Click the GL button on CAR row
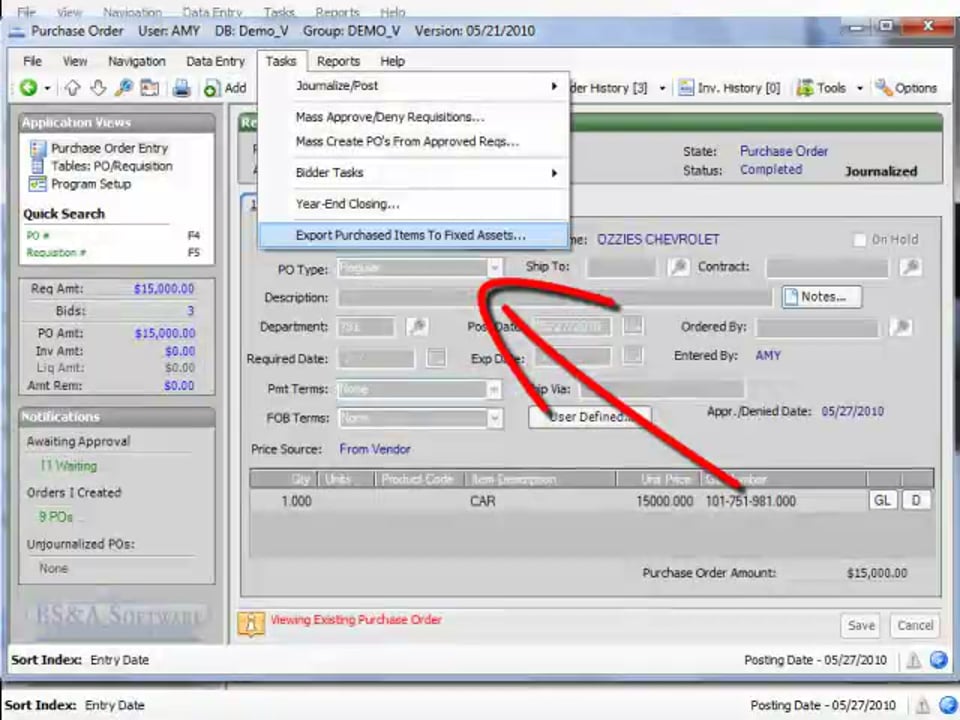Image resolution: width=960 pixels, height=720 pixels. coord(882,500)
